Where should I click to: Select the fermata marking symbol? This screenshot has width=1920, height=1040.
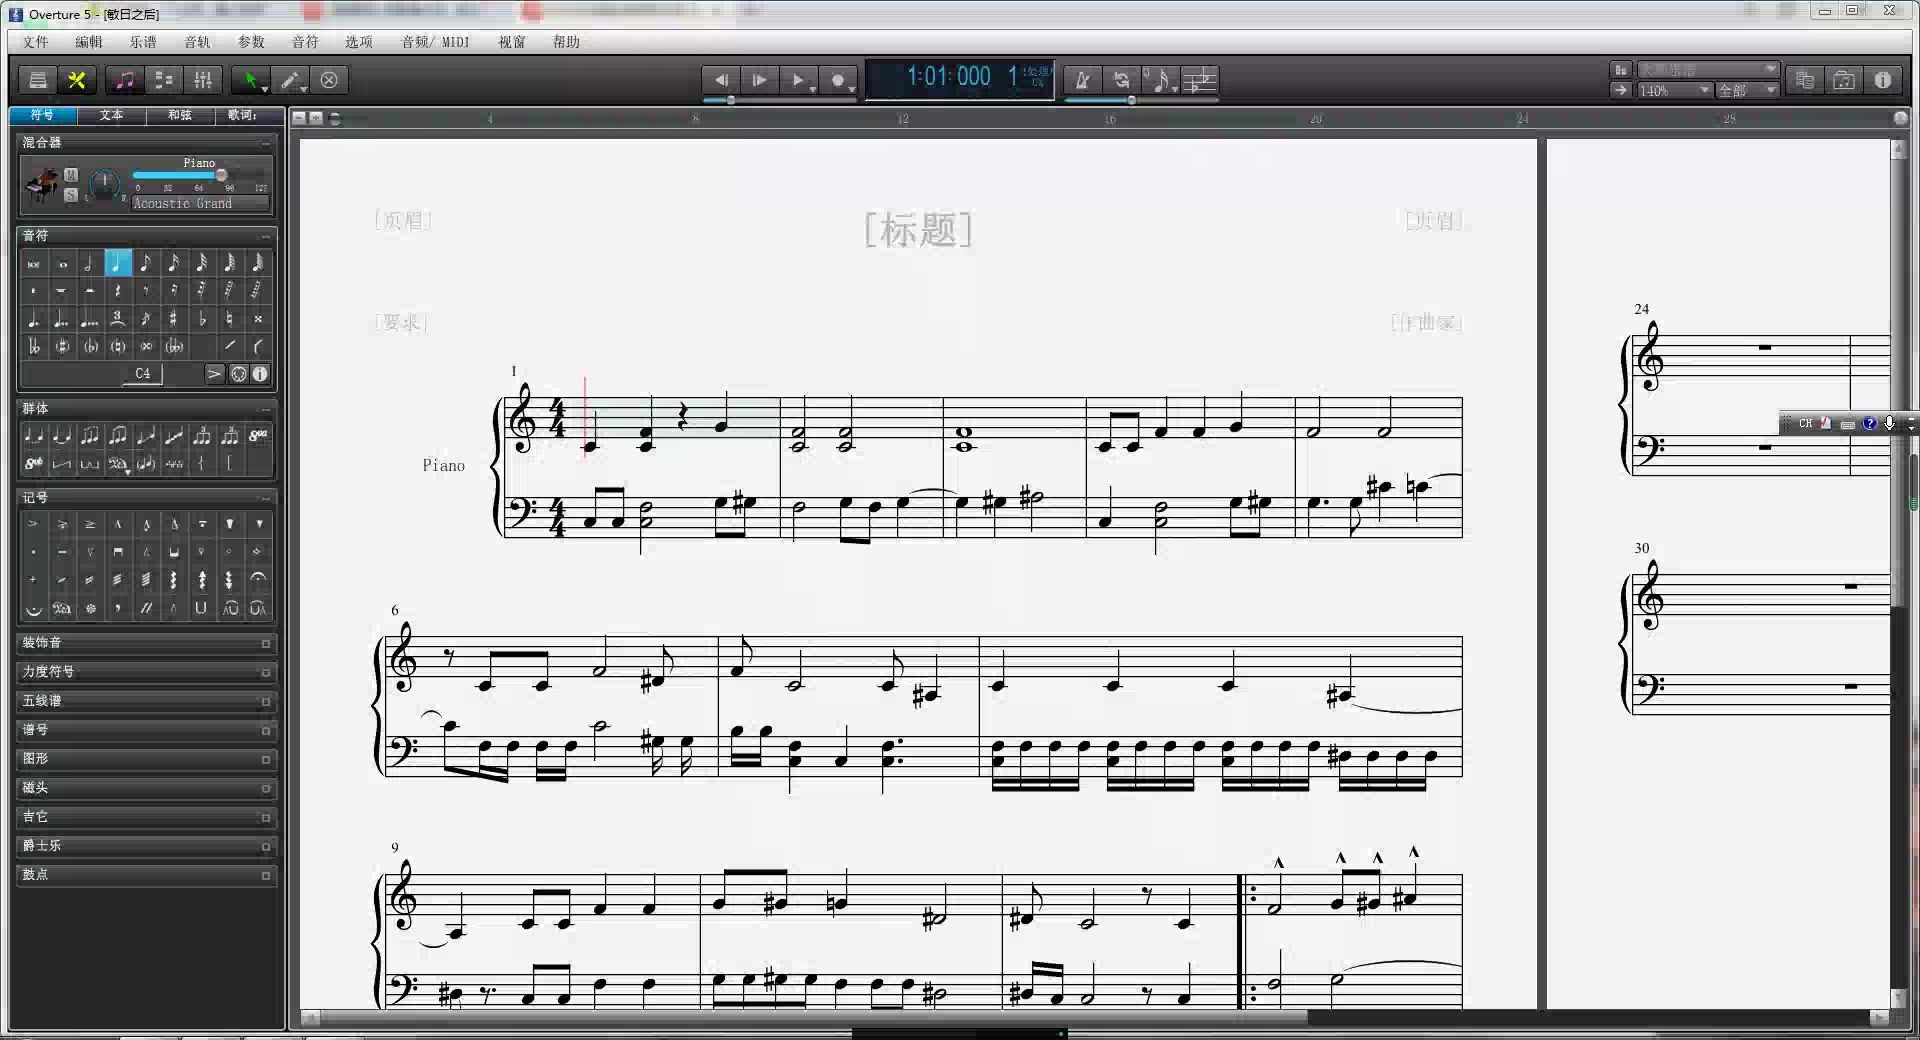pyautogui.click(x=258, y=579)
